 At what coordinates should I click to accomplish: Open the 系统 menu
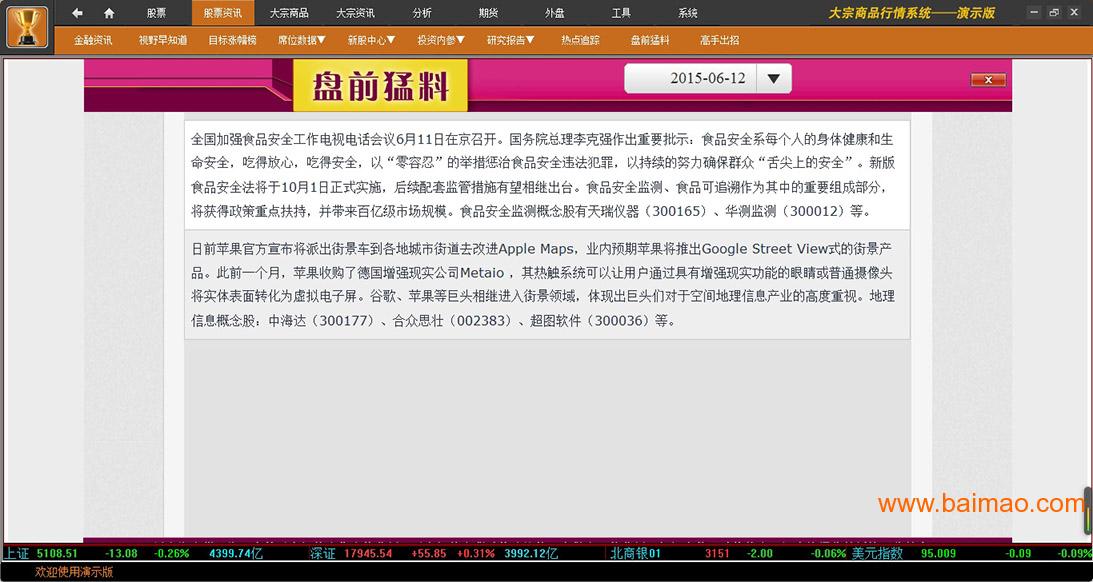pyautogui.click(x=688, y=13)
